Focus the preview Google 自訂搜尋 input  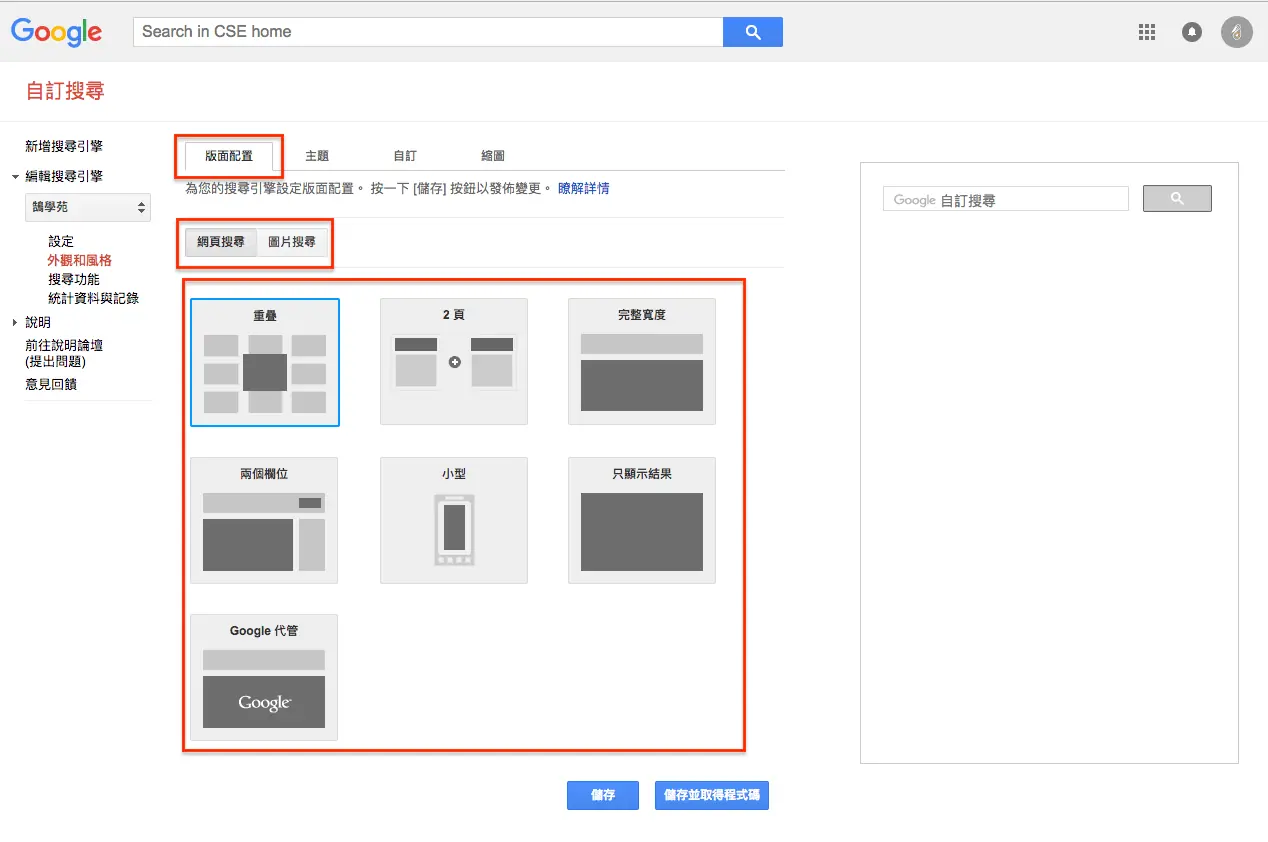(1006, 199)
